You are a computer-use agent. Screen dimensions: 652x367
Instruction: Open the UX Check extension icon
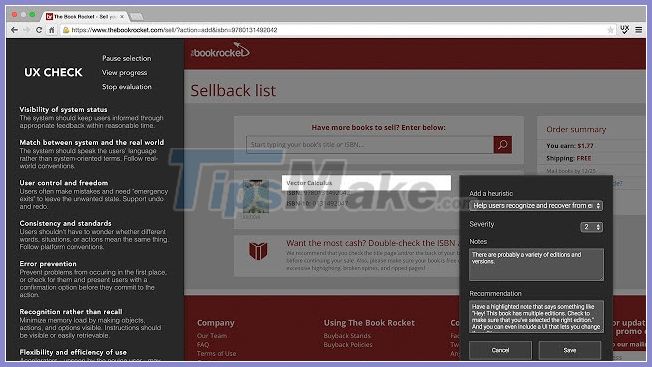625,30
